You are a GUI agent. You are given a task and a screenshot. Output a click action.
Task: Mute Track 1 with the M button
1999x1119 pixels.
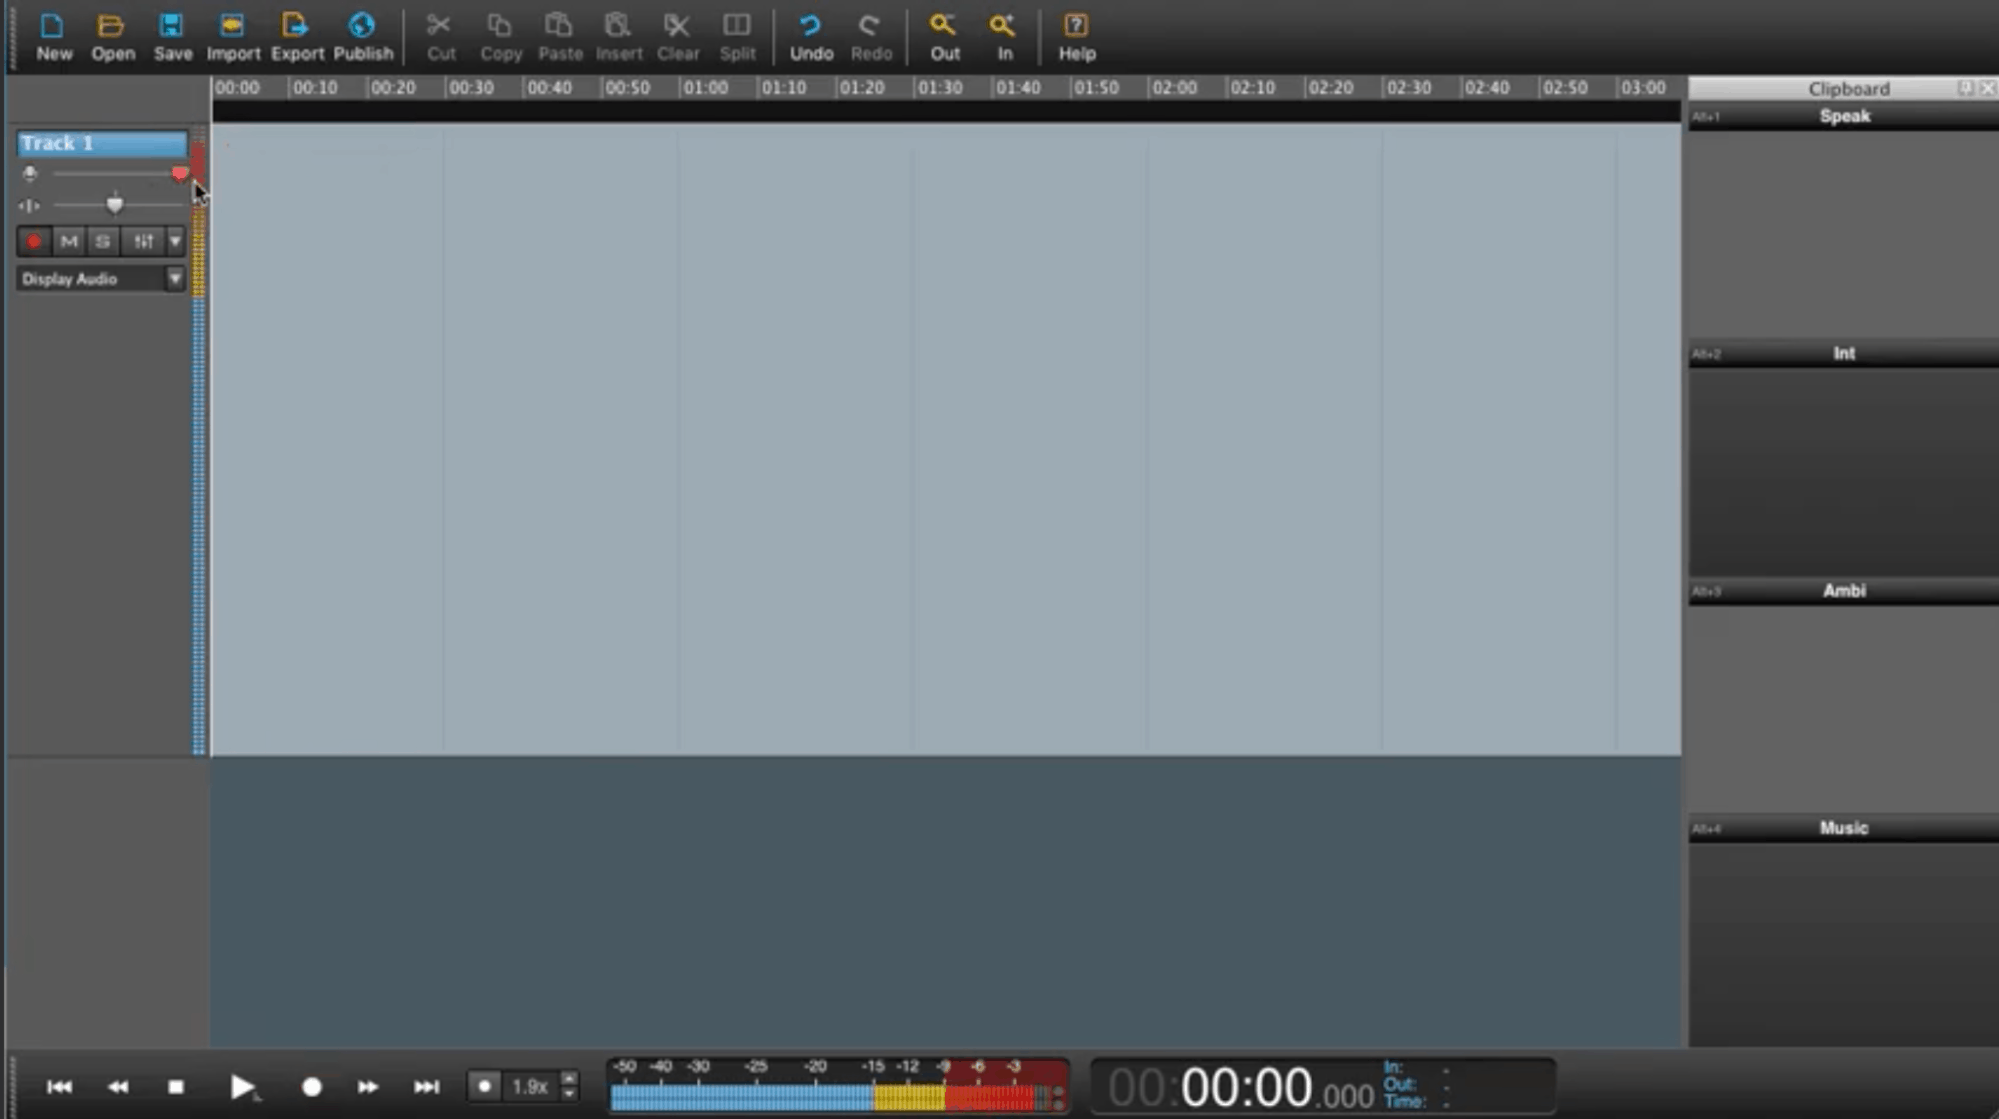(x=68, y=241)
